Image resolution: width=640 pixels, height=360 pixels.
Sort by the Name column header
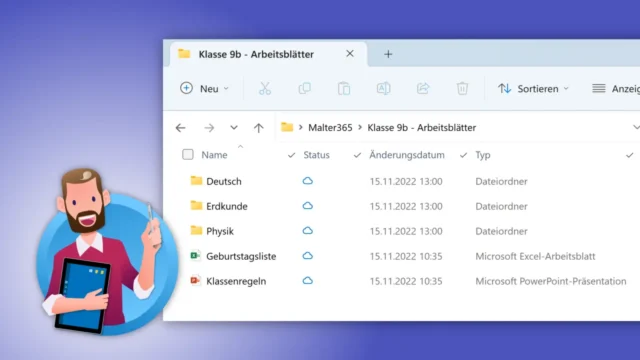click(x=214, y=155)
